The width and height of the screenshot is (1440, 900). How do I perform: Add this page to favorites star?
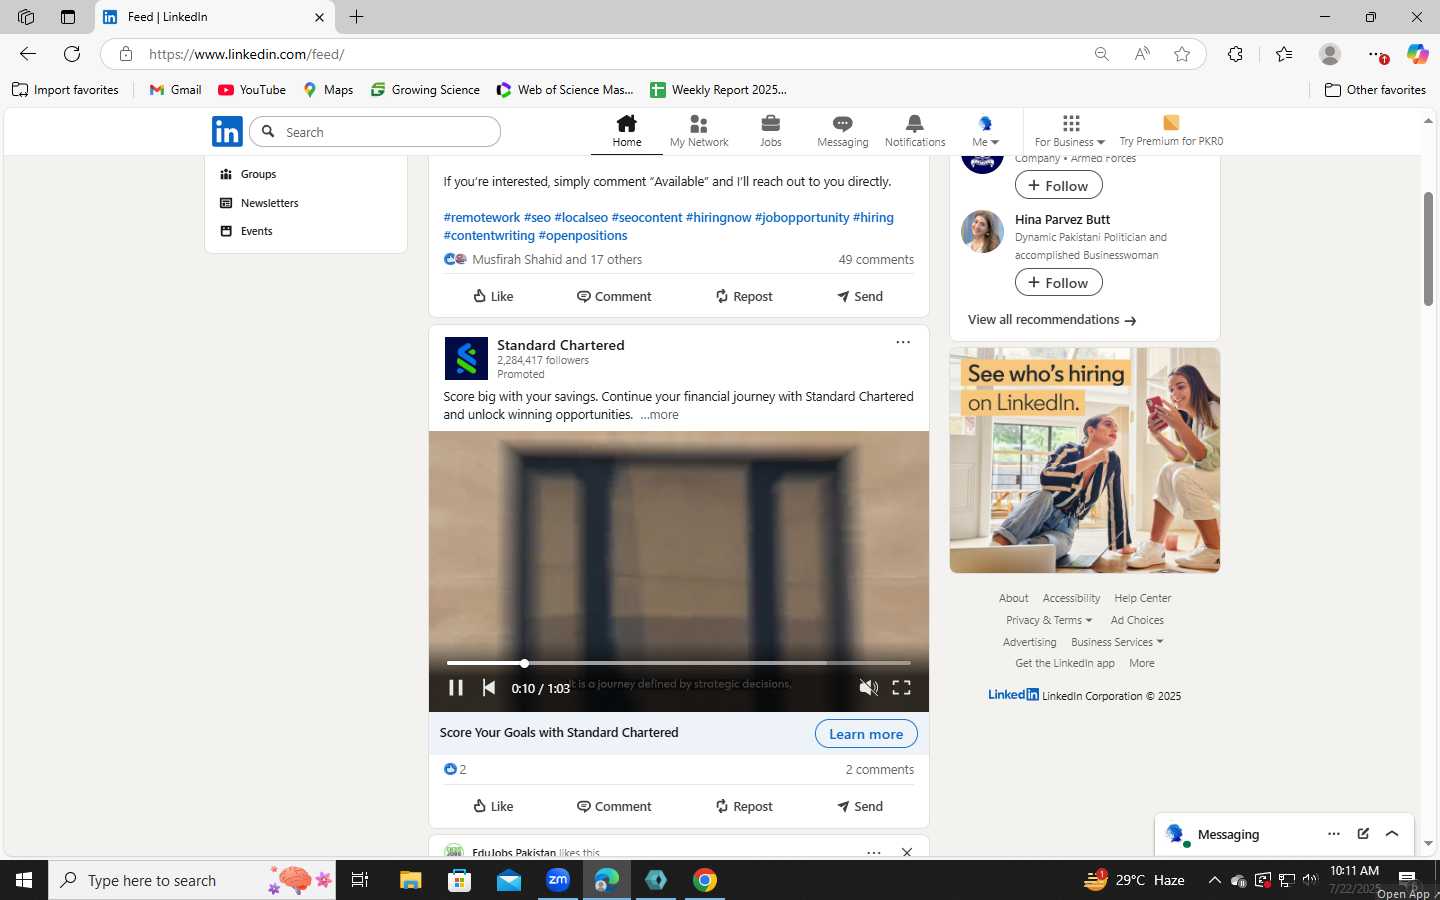click(x=1182, y=54)
